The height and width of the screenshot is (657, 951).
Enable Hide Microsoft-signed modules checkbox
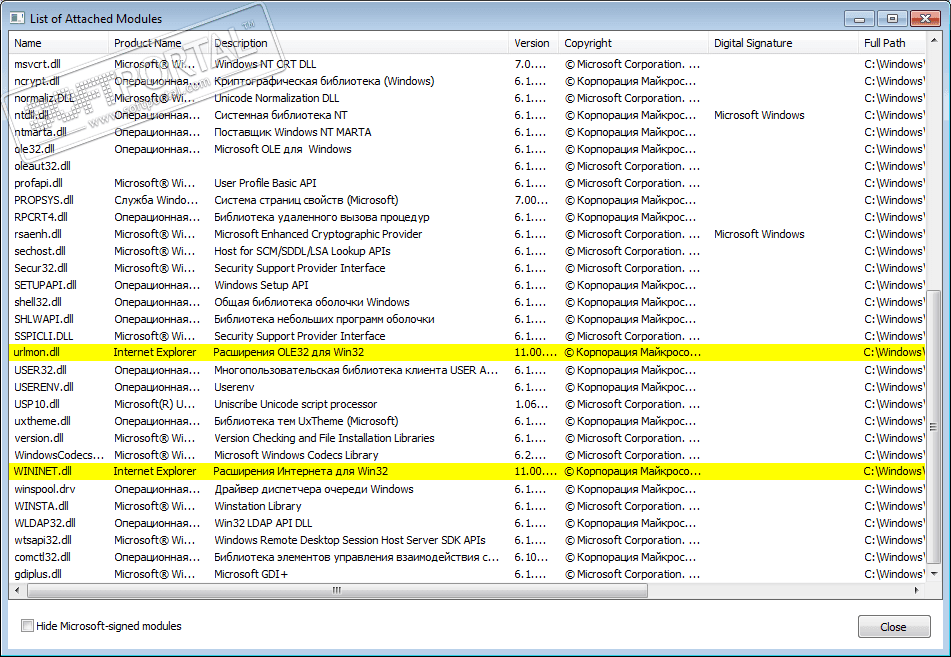tap(27, 625)
